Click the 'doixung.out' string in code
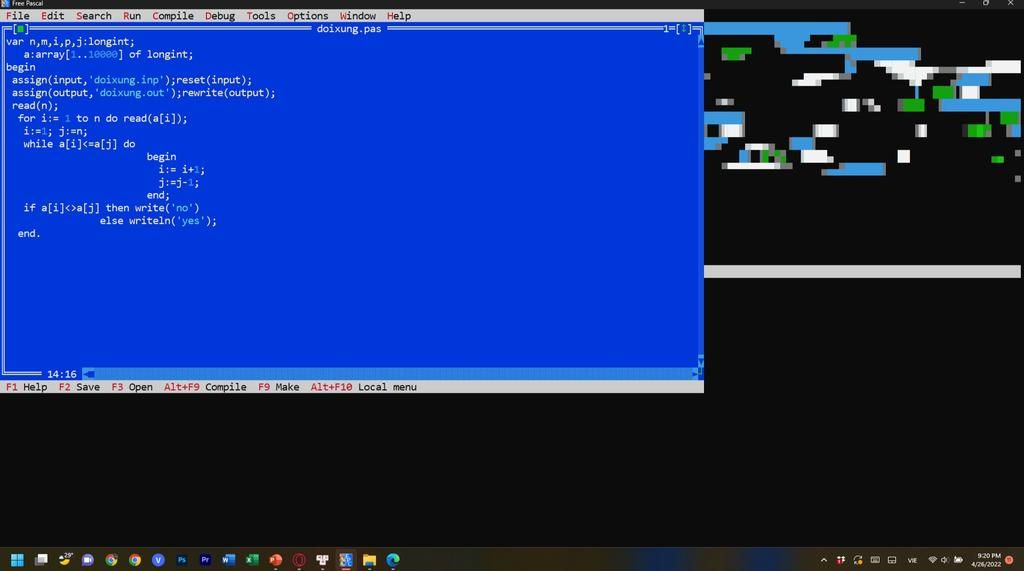1024x571 pixels. coord(132,93)
